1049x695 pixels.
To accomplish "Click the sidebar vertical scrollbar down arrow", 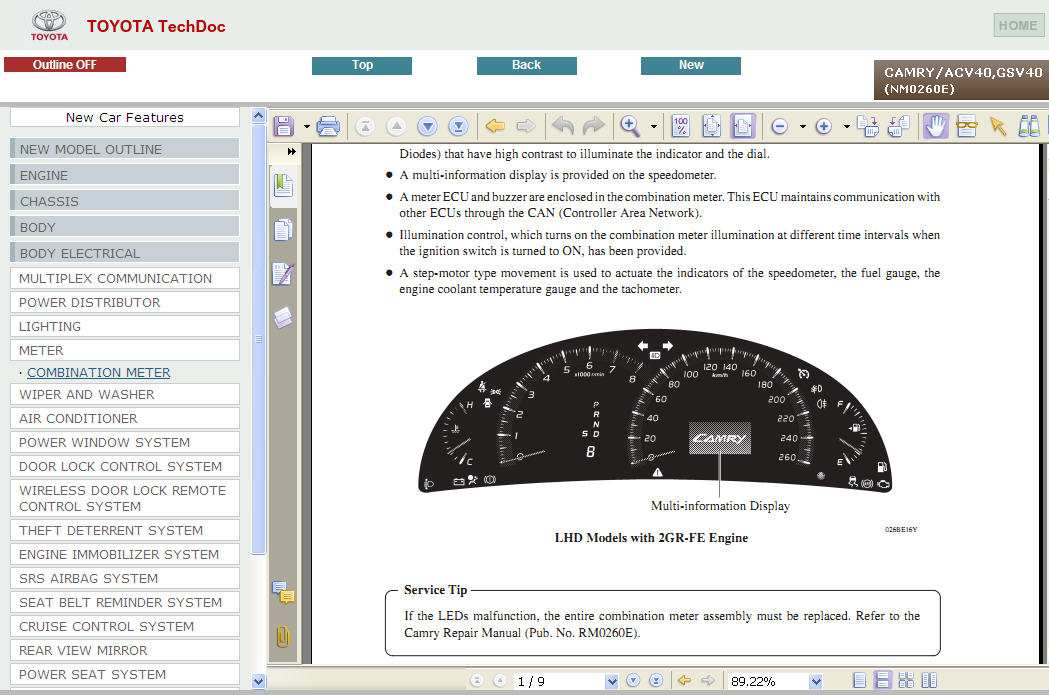I will pyautogui.click(x=259, y=681).
